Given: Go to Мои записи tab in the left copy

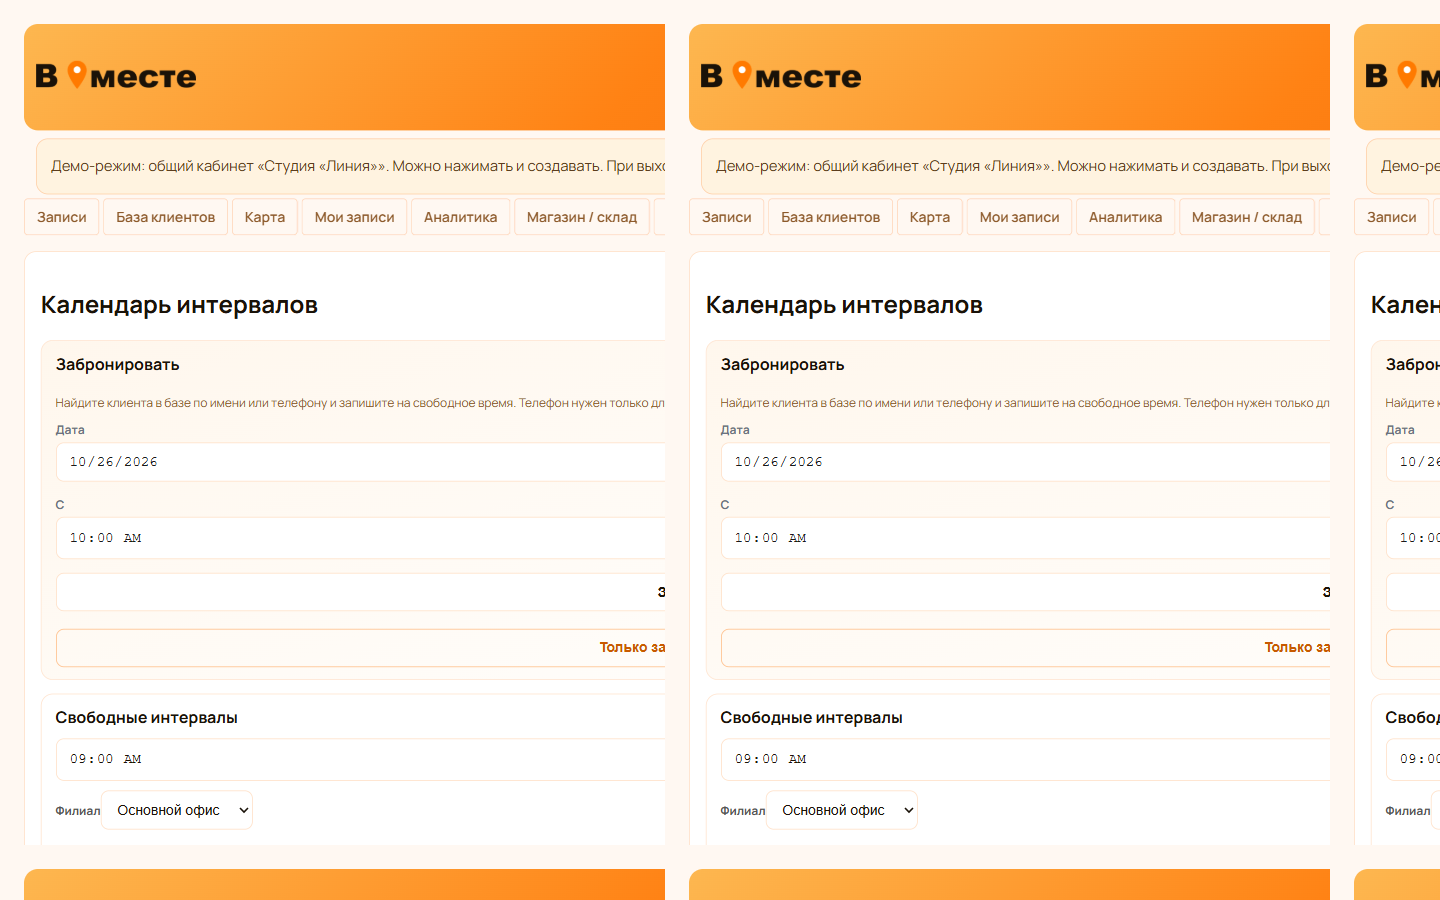Looking at the screenshot, I should (x=355, y=217).
